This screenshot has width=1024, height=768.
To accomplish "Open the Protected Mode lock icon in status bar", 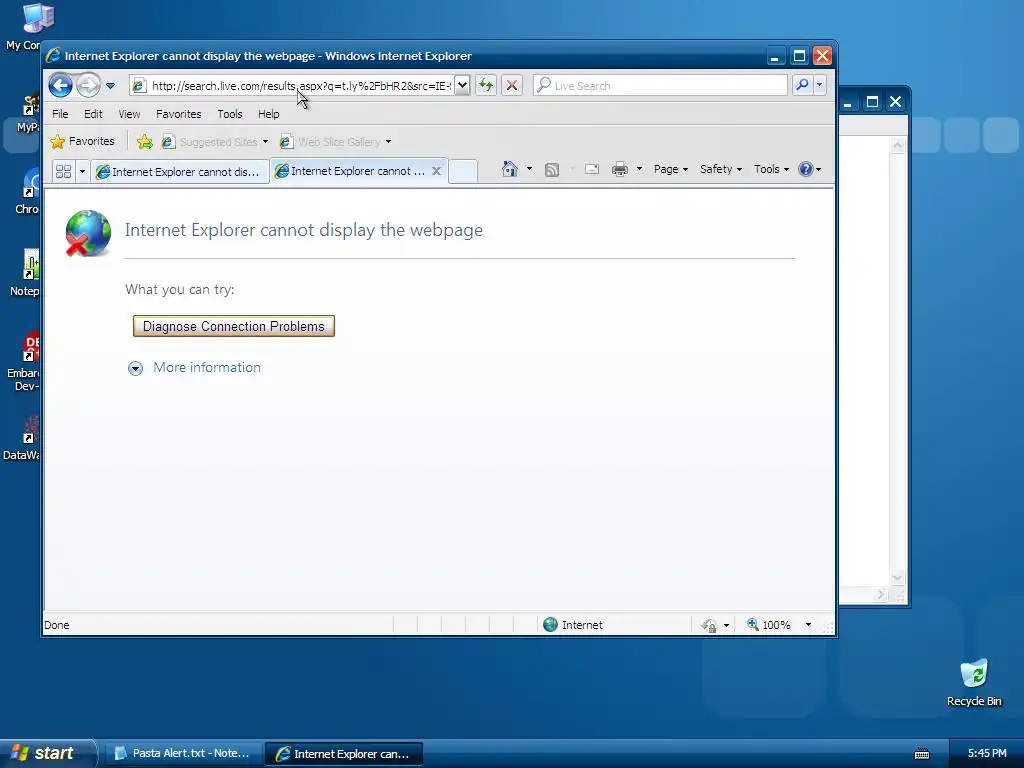I will [709, 626].
